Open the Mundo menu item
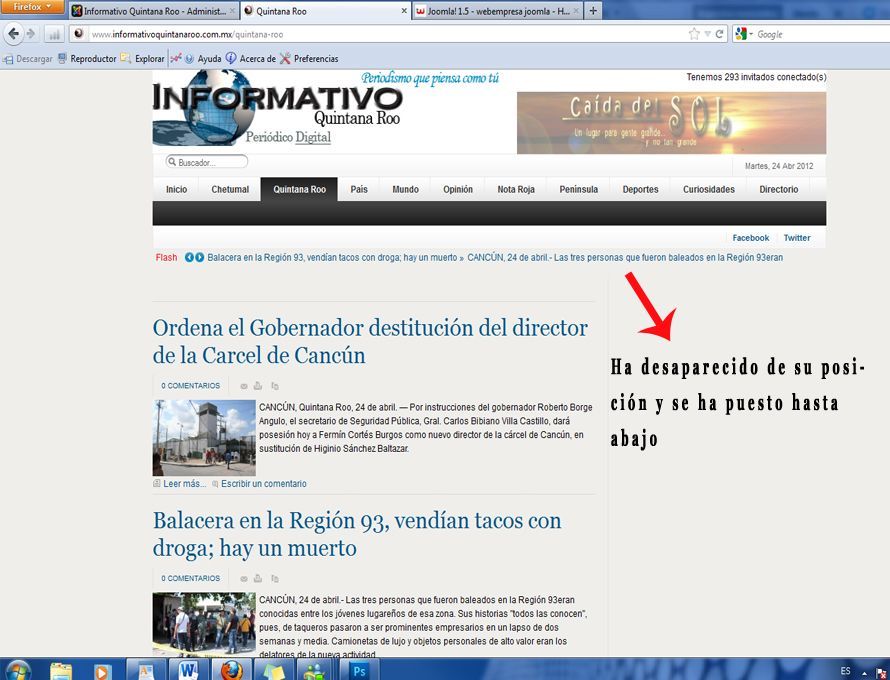Image resolution: width=890 pixels, height=680 pixels. tap(405, 189)
